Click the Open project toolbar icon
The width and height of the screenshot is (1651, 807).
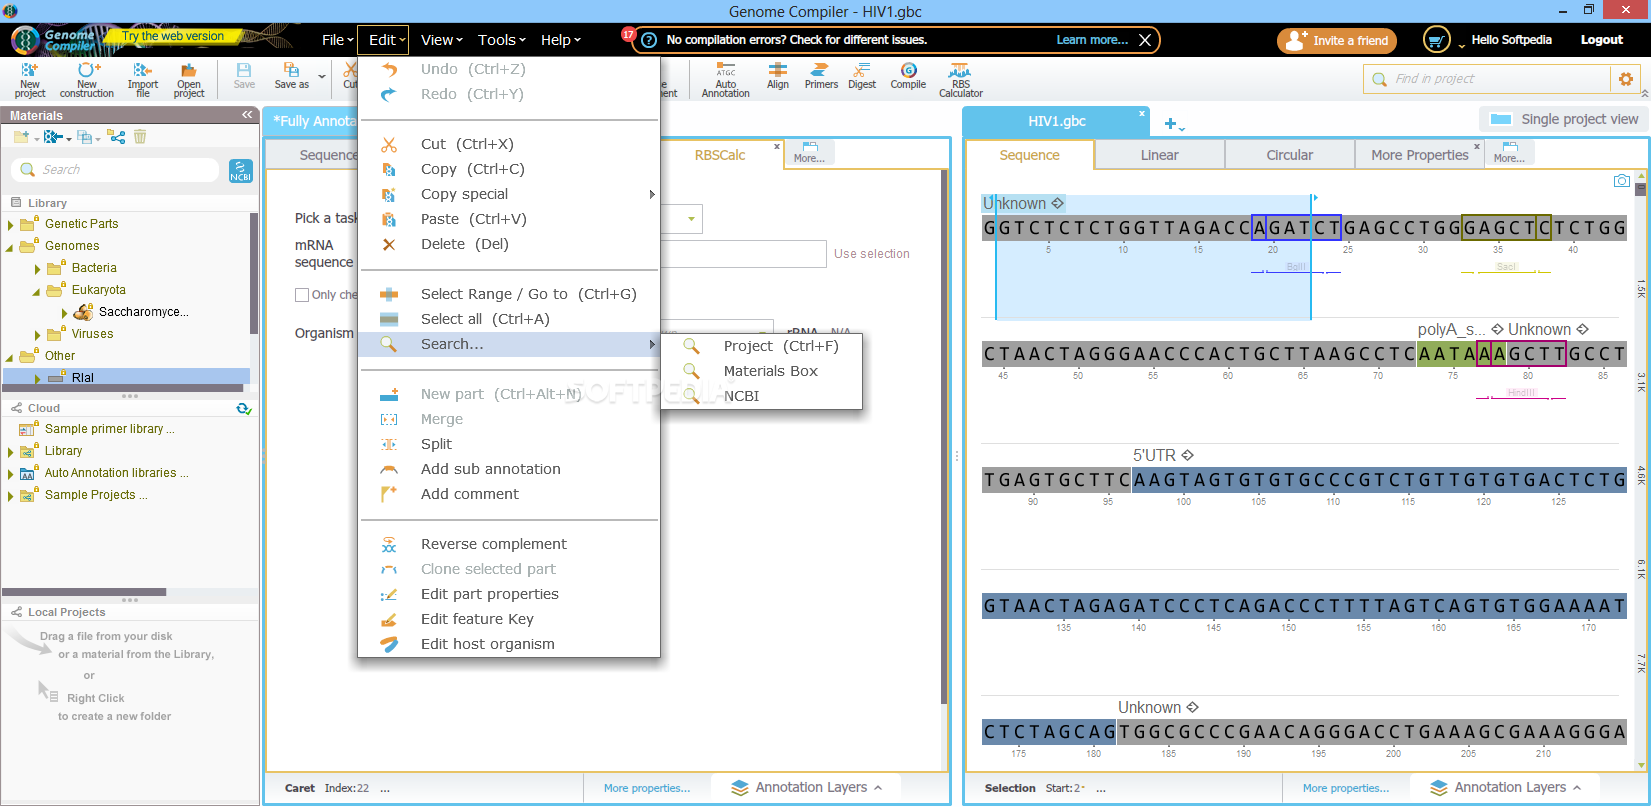tap(189, 79)
